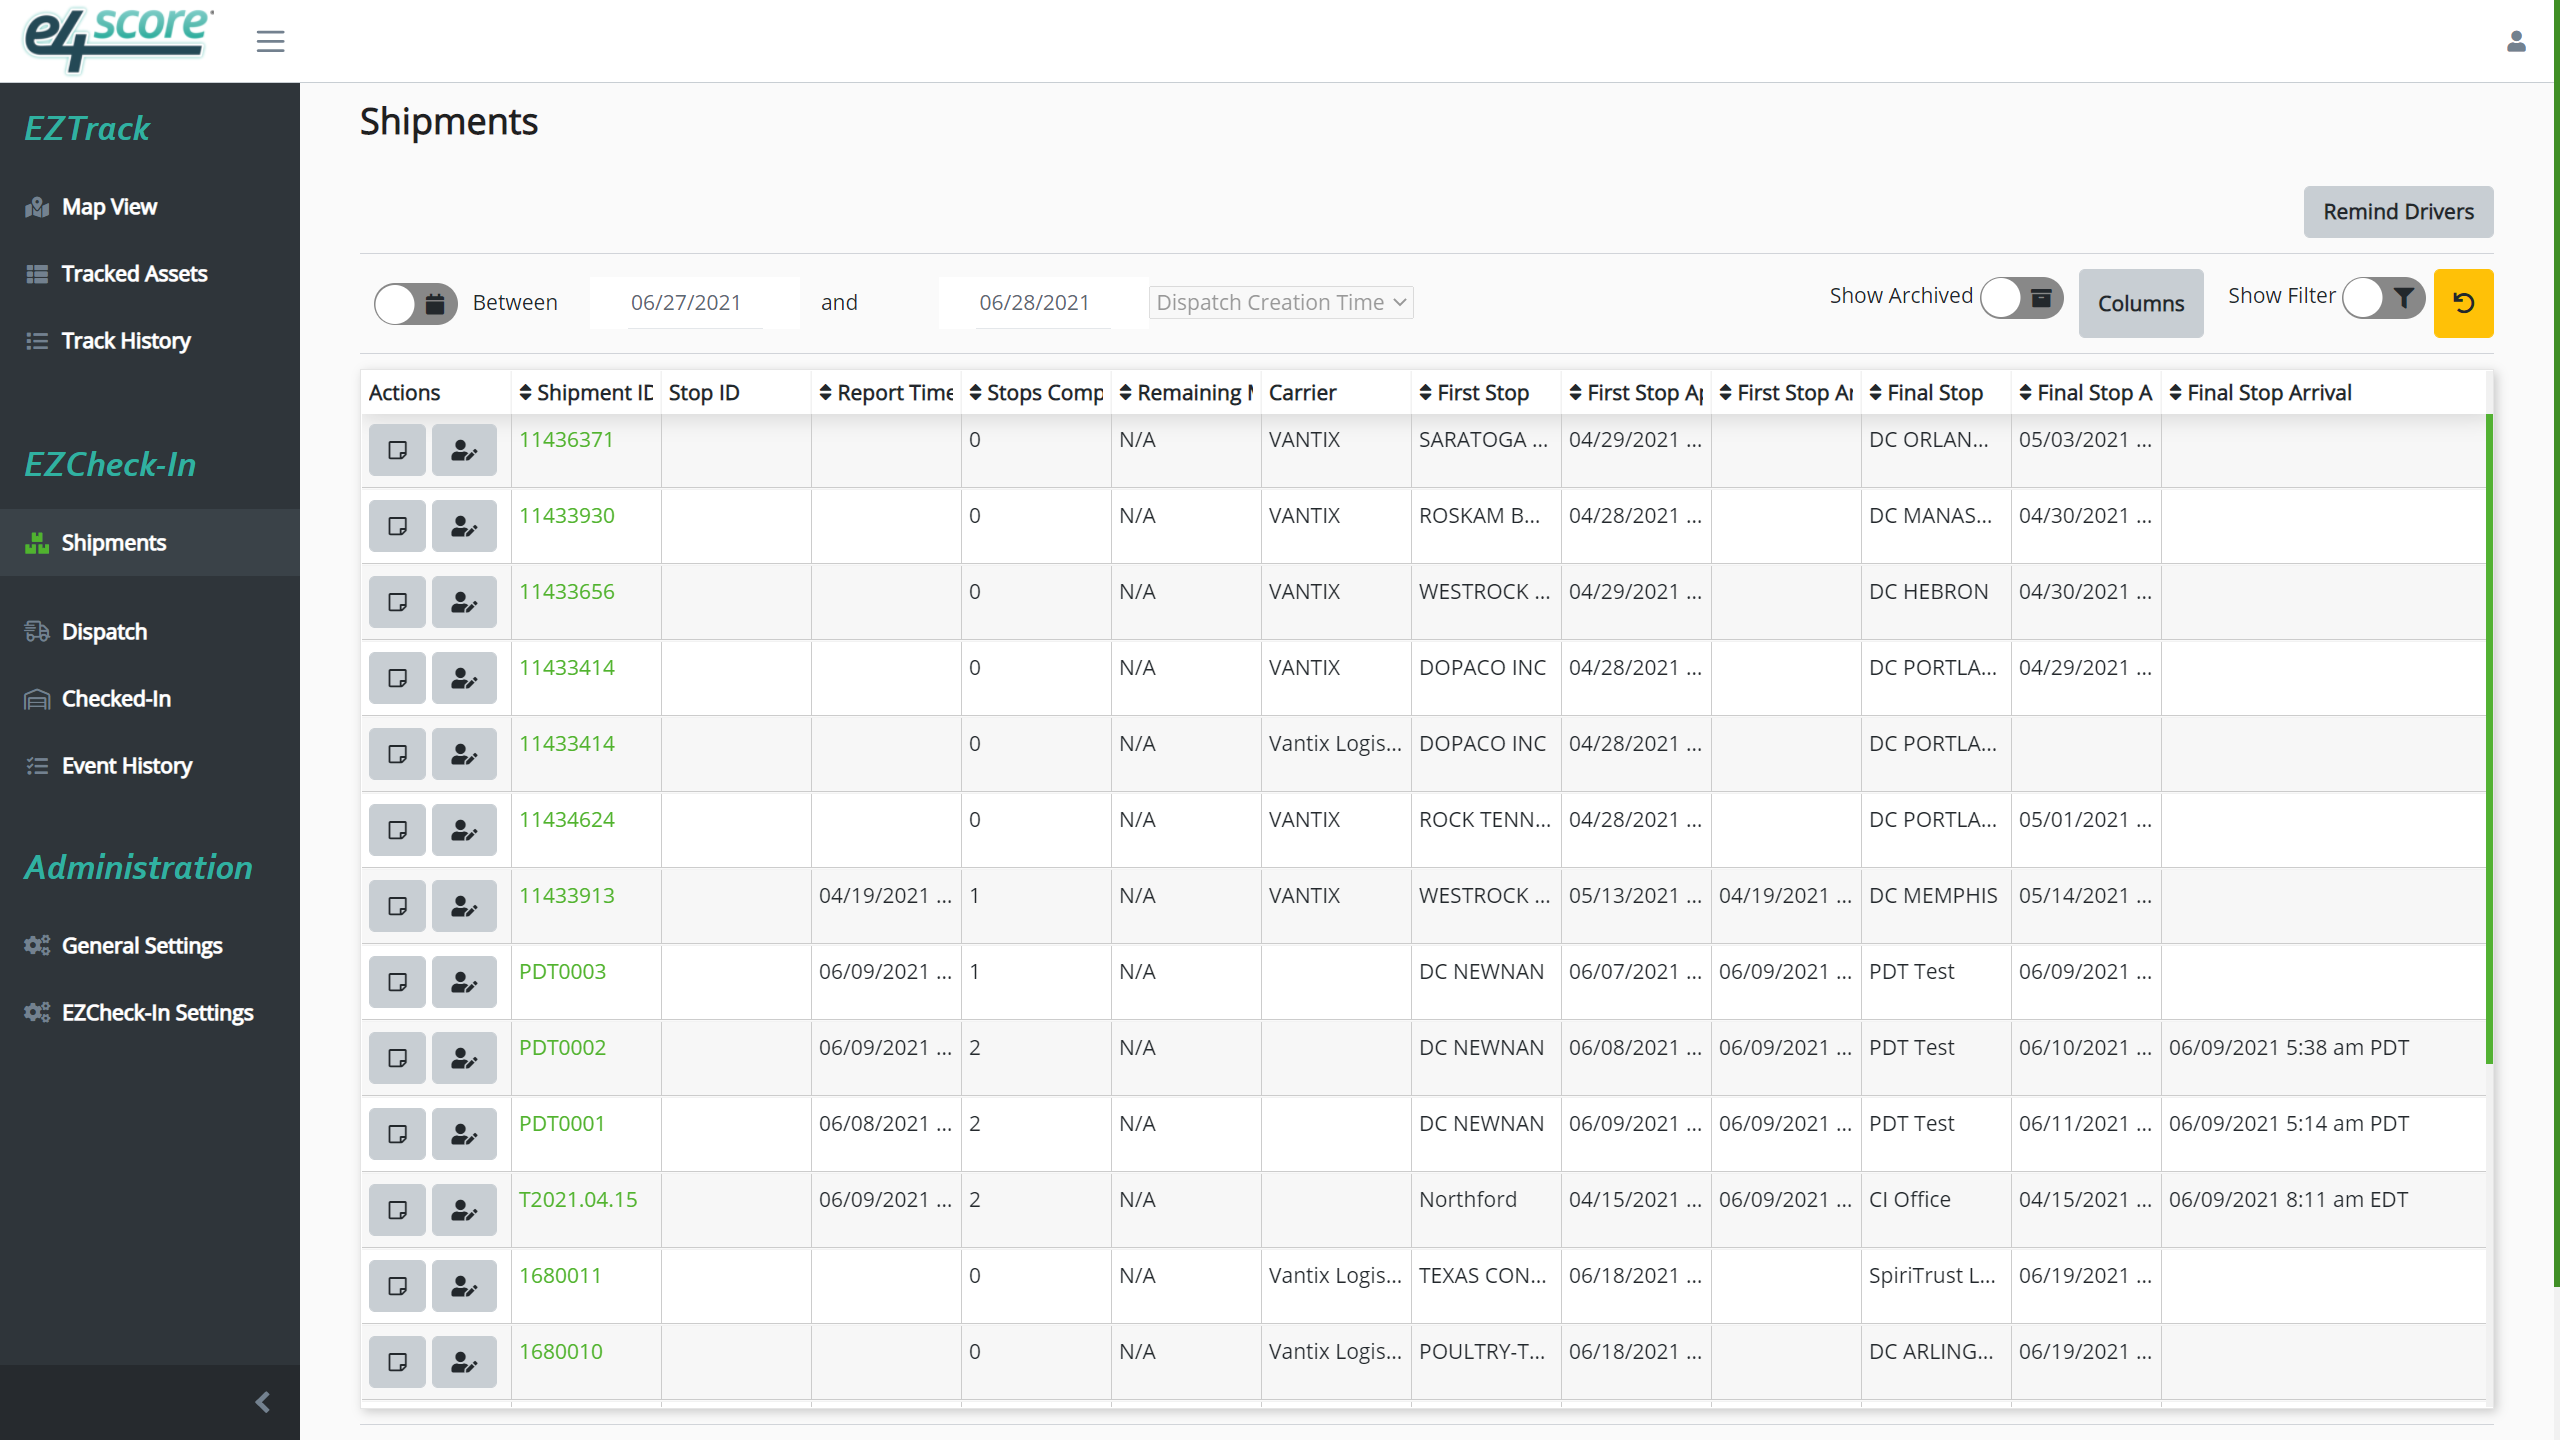Open shipment link 11433913
Image resolution: width=2560 pixels, height=1440 pixels.
point(567,895)
